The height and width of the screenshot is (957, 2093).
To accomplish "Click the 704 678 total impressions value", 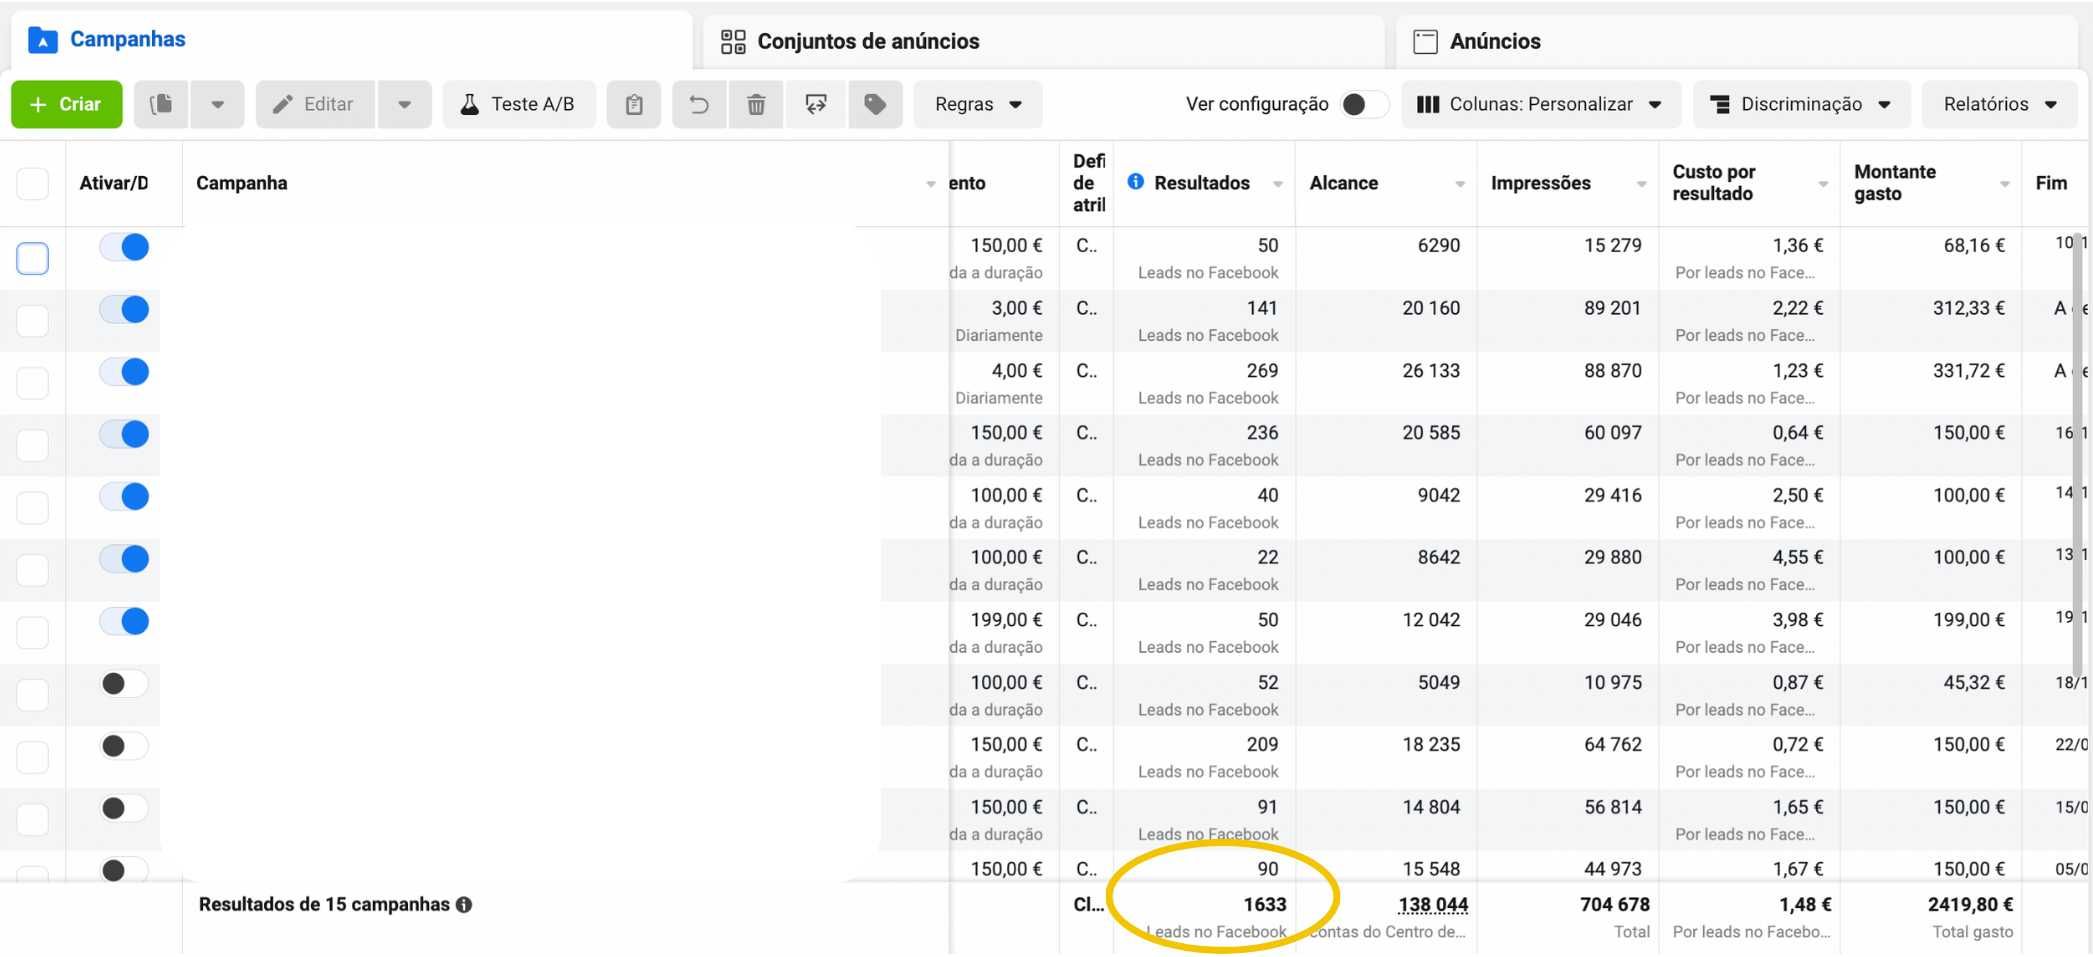I will pos(1615,904).
